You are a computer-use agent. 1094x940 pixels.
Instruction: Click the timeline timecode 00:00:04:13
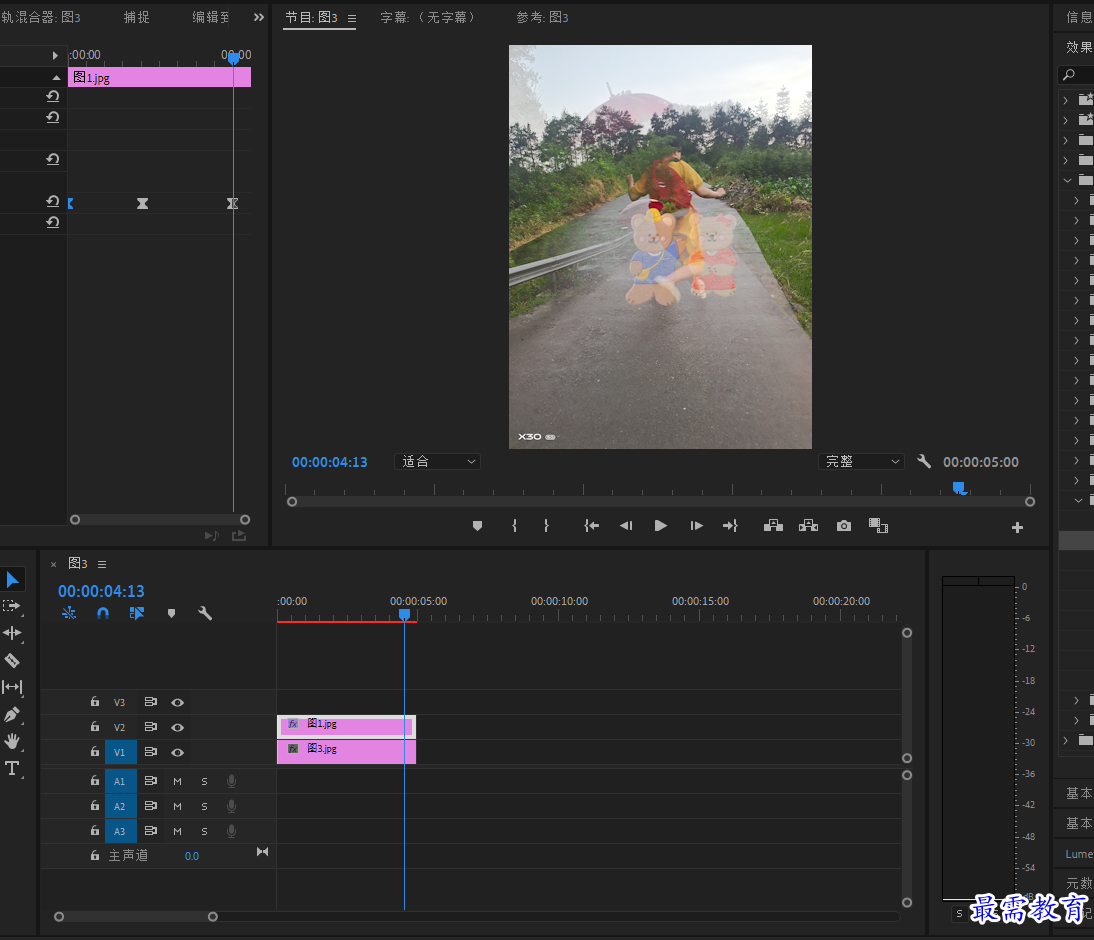101,591
